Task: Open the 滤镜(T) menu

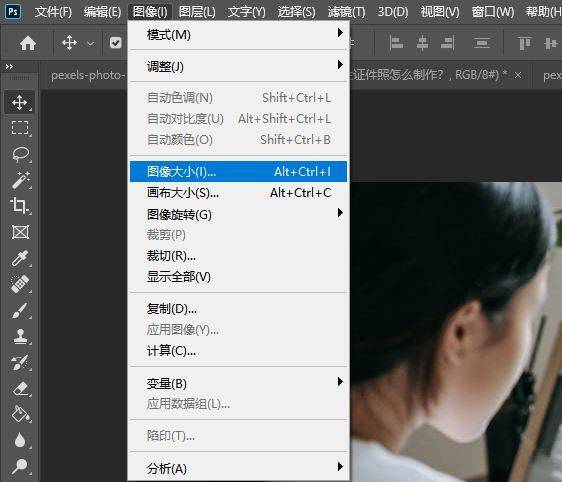Action: [x=346, y=12]
